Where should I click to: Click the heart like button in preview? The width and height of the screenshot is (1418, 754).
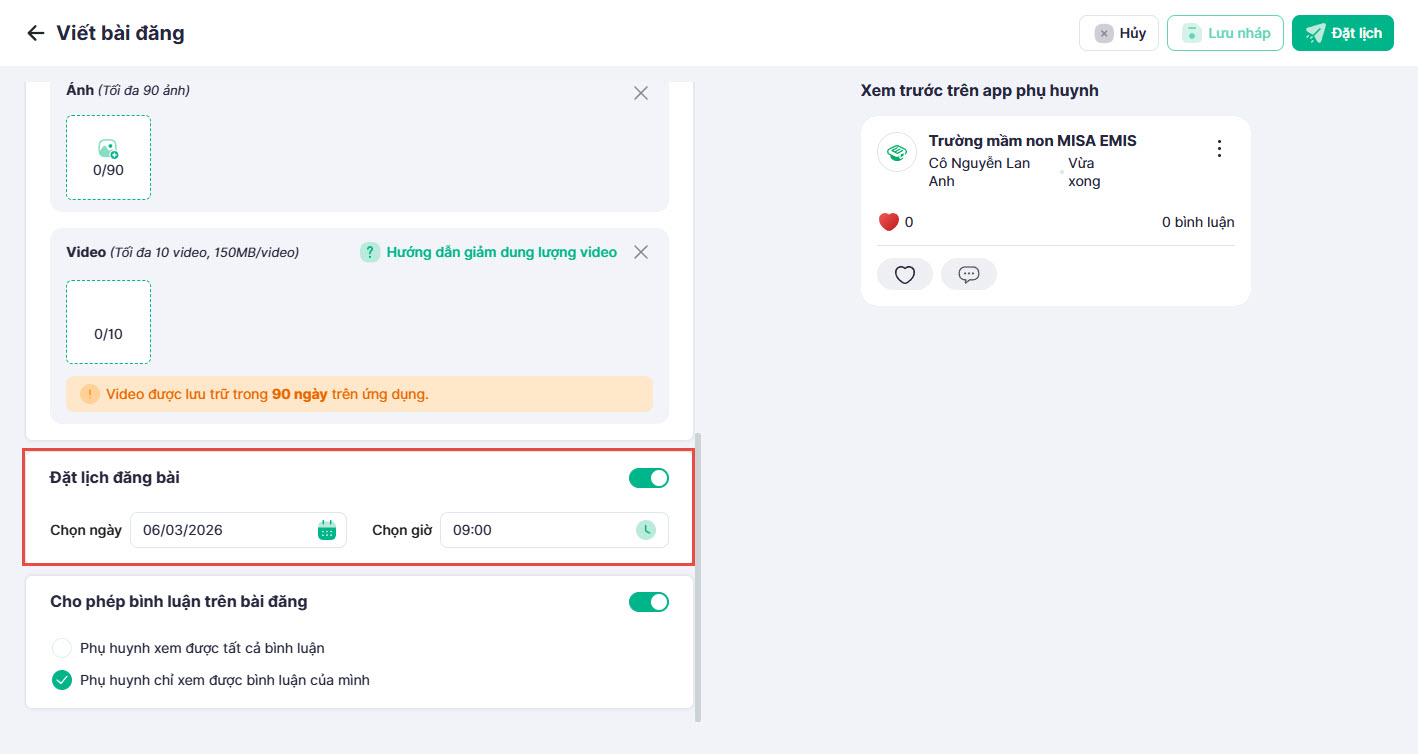click(x=904, y=275)
